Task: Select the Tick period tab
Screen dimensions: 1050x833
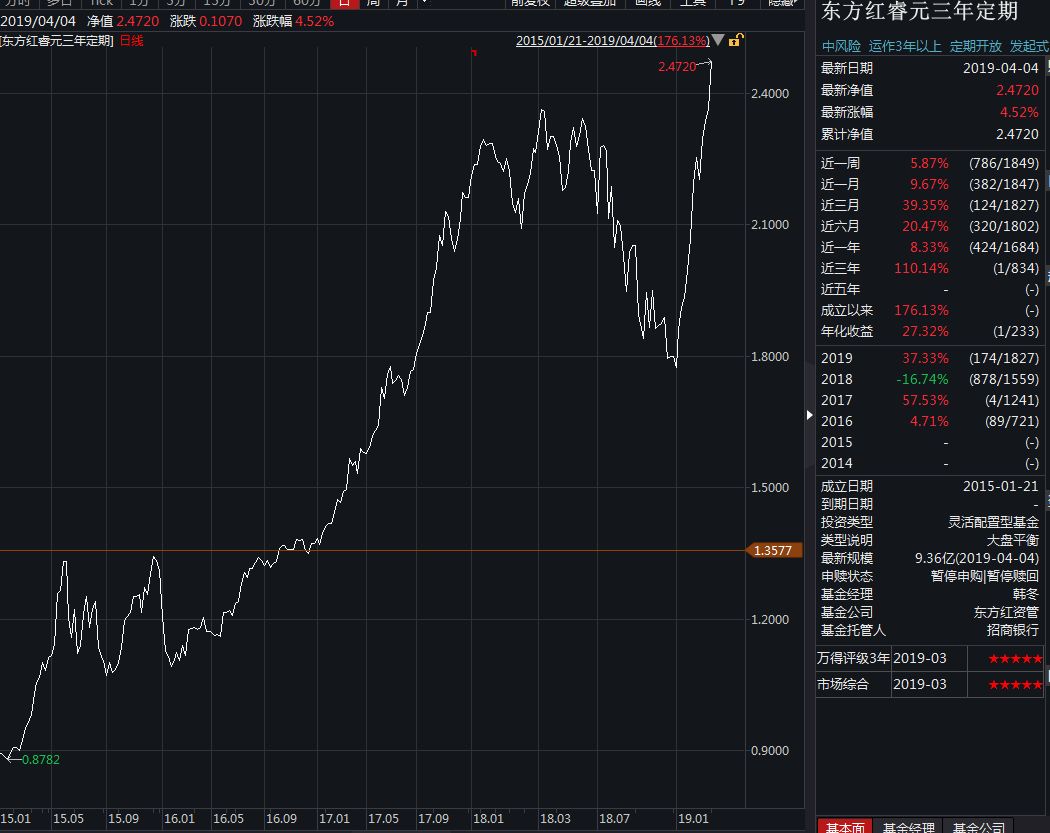Action: click(102, 3)
